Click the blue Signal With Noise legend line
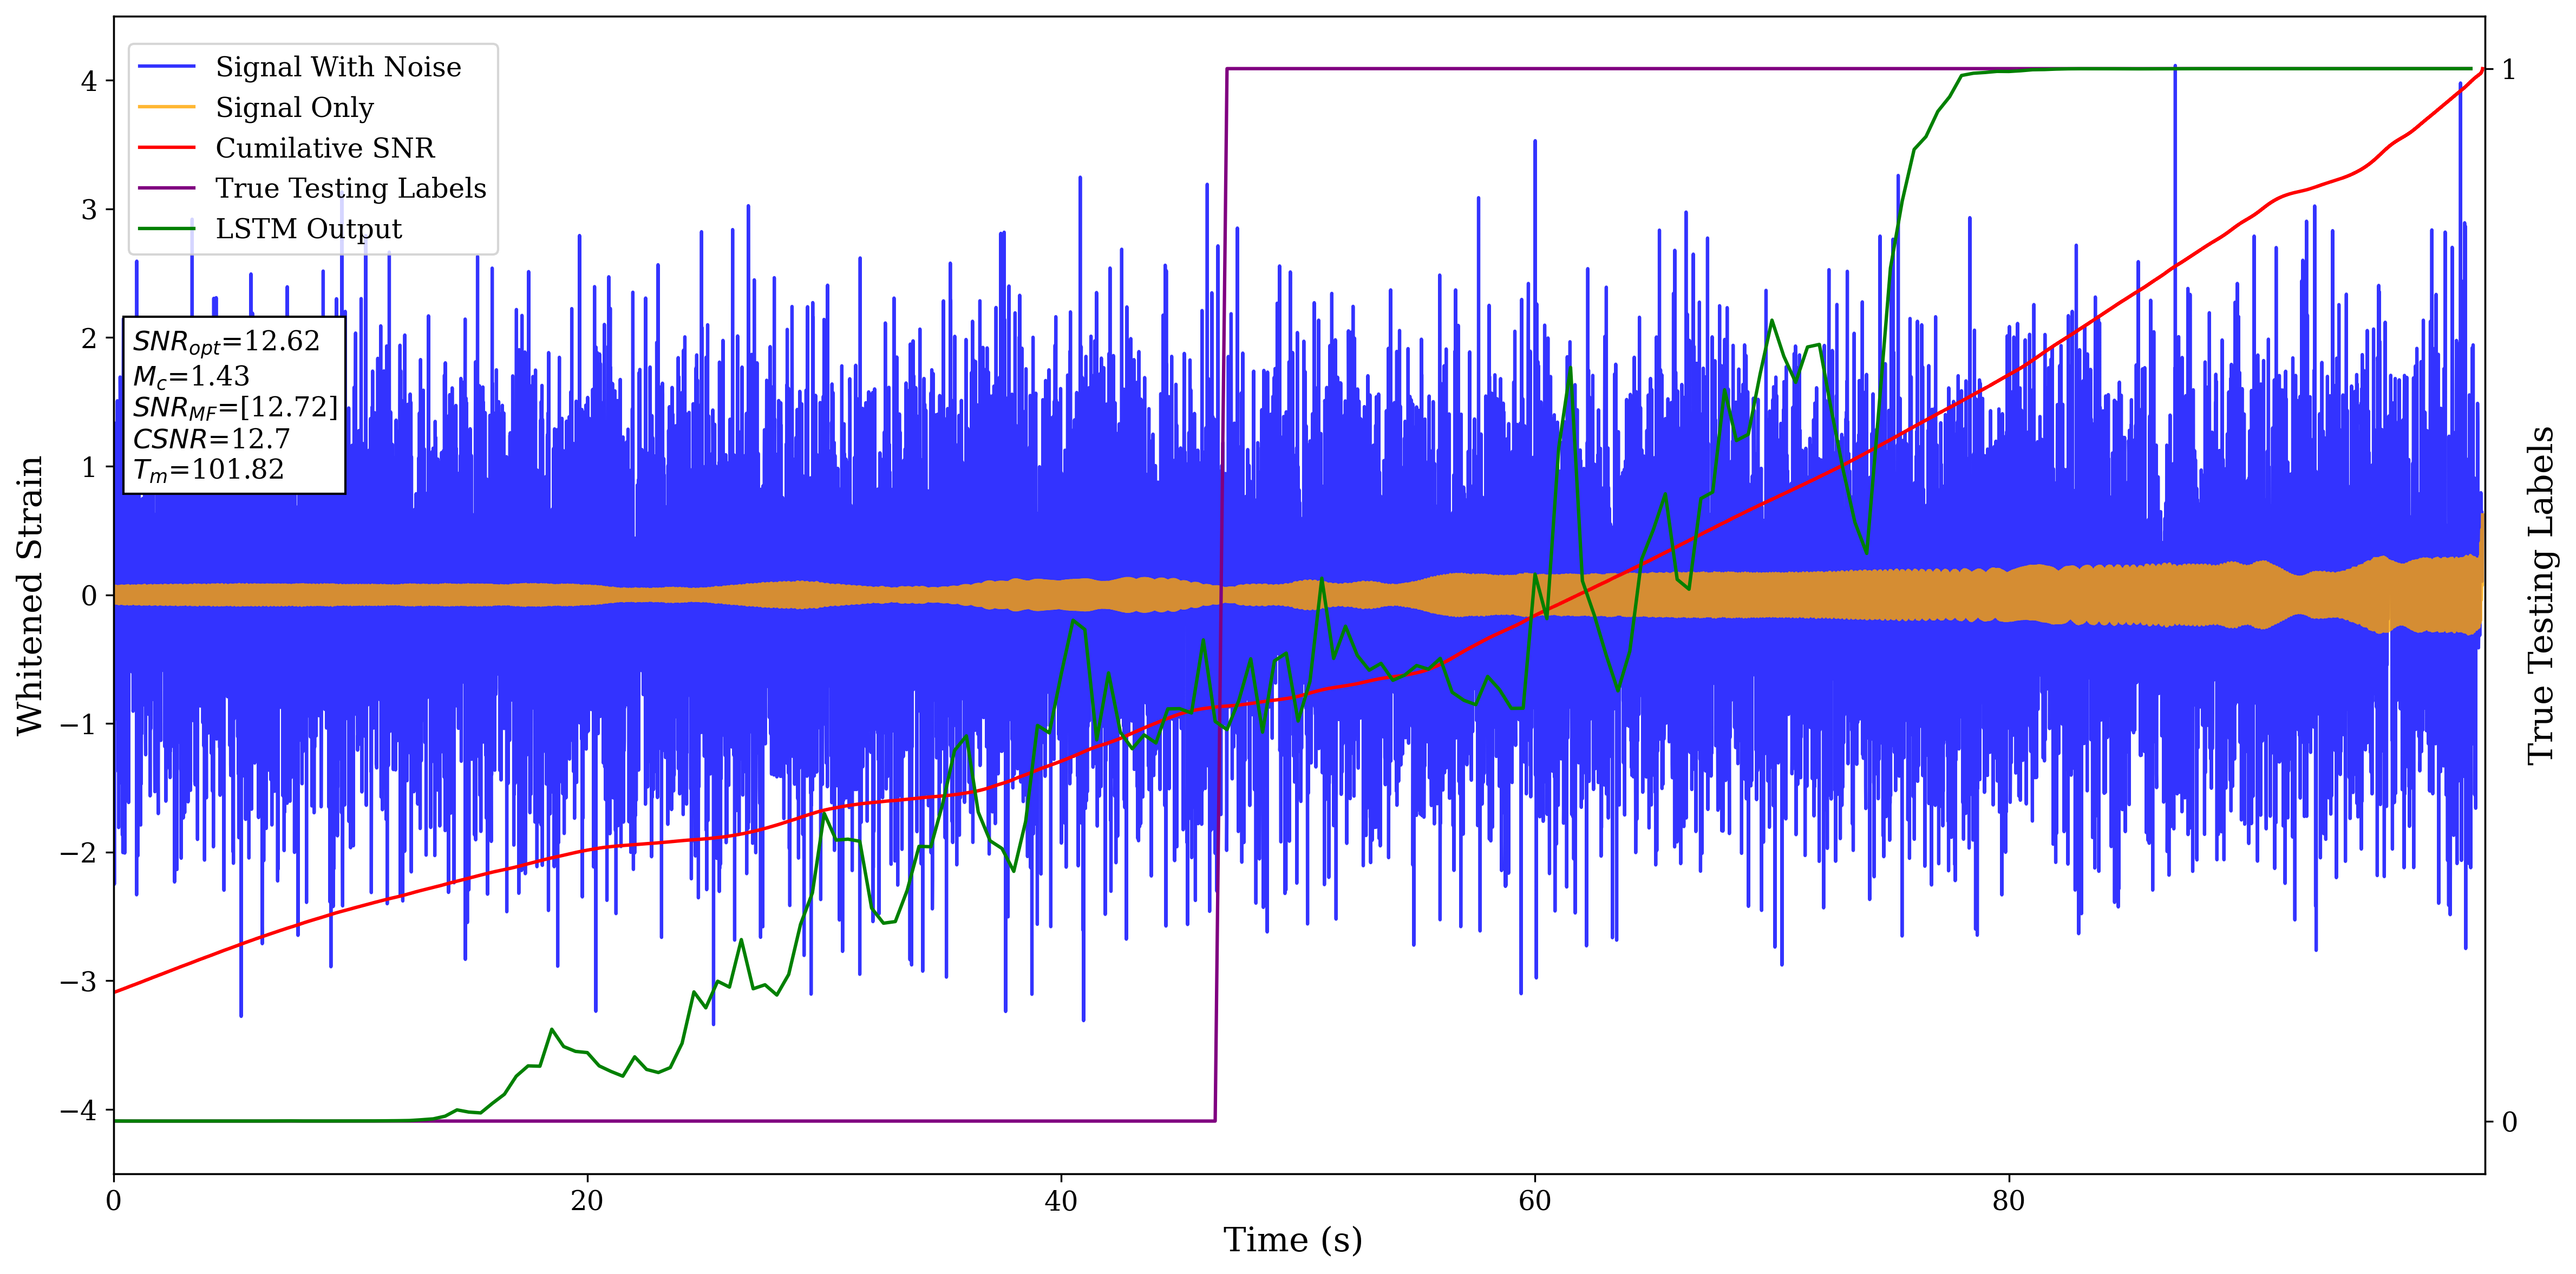 [167, 67]
